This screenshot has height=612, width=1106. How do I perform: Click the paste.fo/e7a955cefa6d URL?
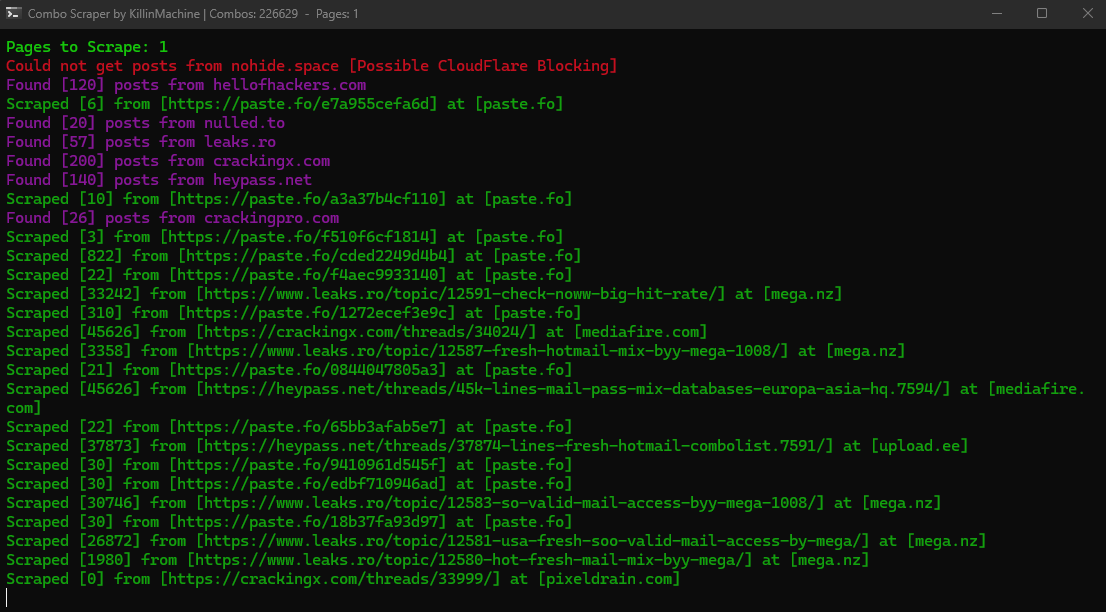pyautogui.click(x=298, y=104)
